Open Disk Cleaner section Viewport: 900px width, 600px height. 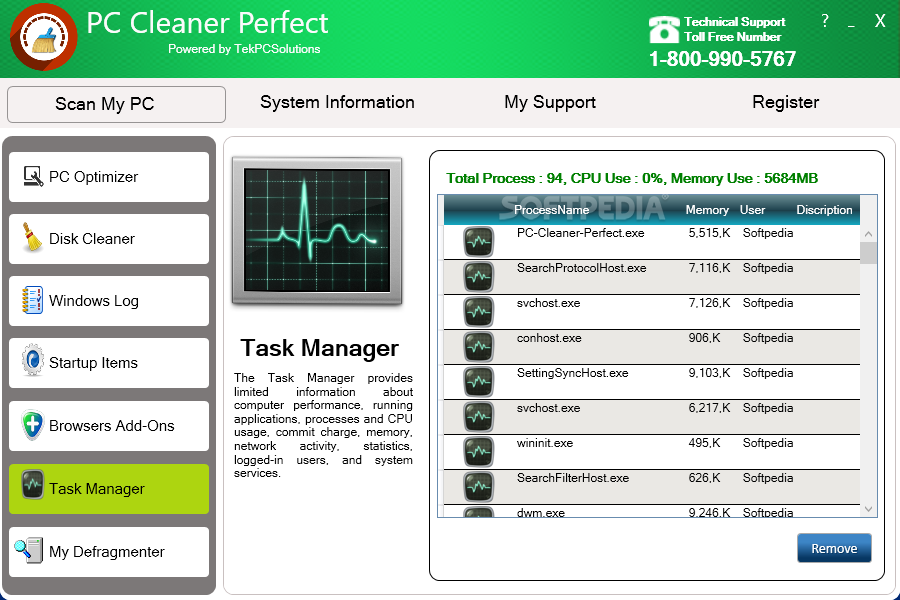109,239
